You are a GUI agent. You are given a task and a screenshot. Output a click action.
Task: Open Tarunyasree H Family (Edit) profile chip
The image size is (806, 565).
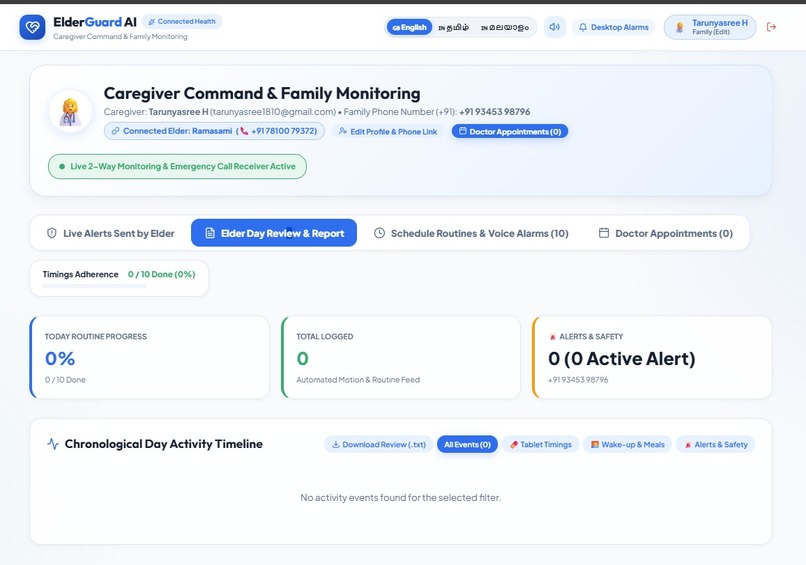[710, 27]
